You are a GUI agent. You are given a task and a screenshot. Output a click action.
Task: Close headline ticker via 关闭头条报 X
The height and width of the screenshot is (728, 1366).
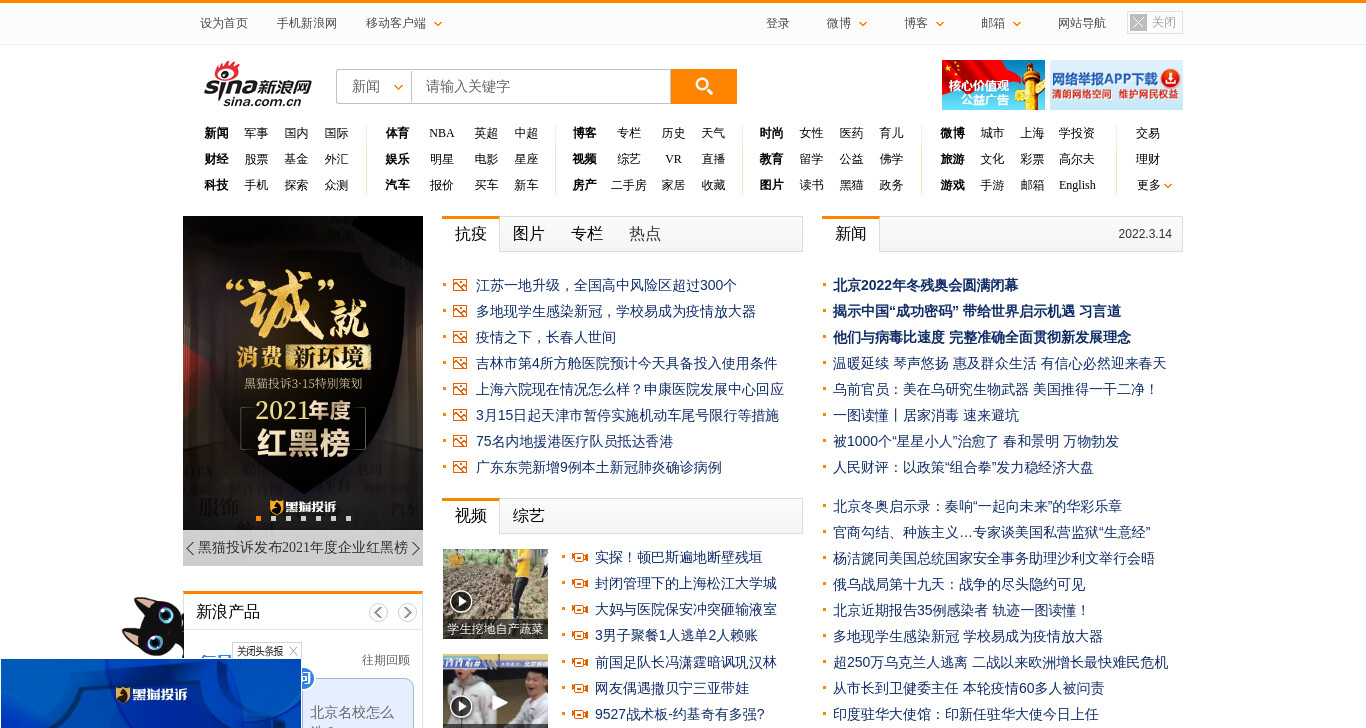[293, 651]
